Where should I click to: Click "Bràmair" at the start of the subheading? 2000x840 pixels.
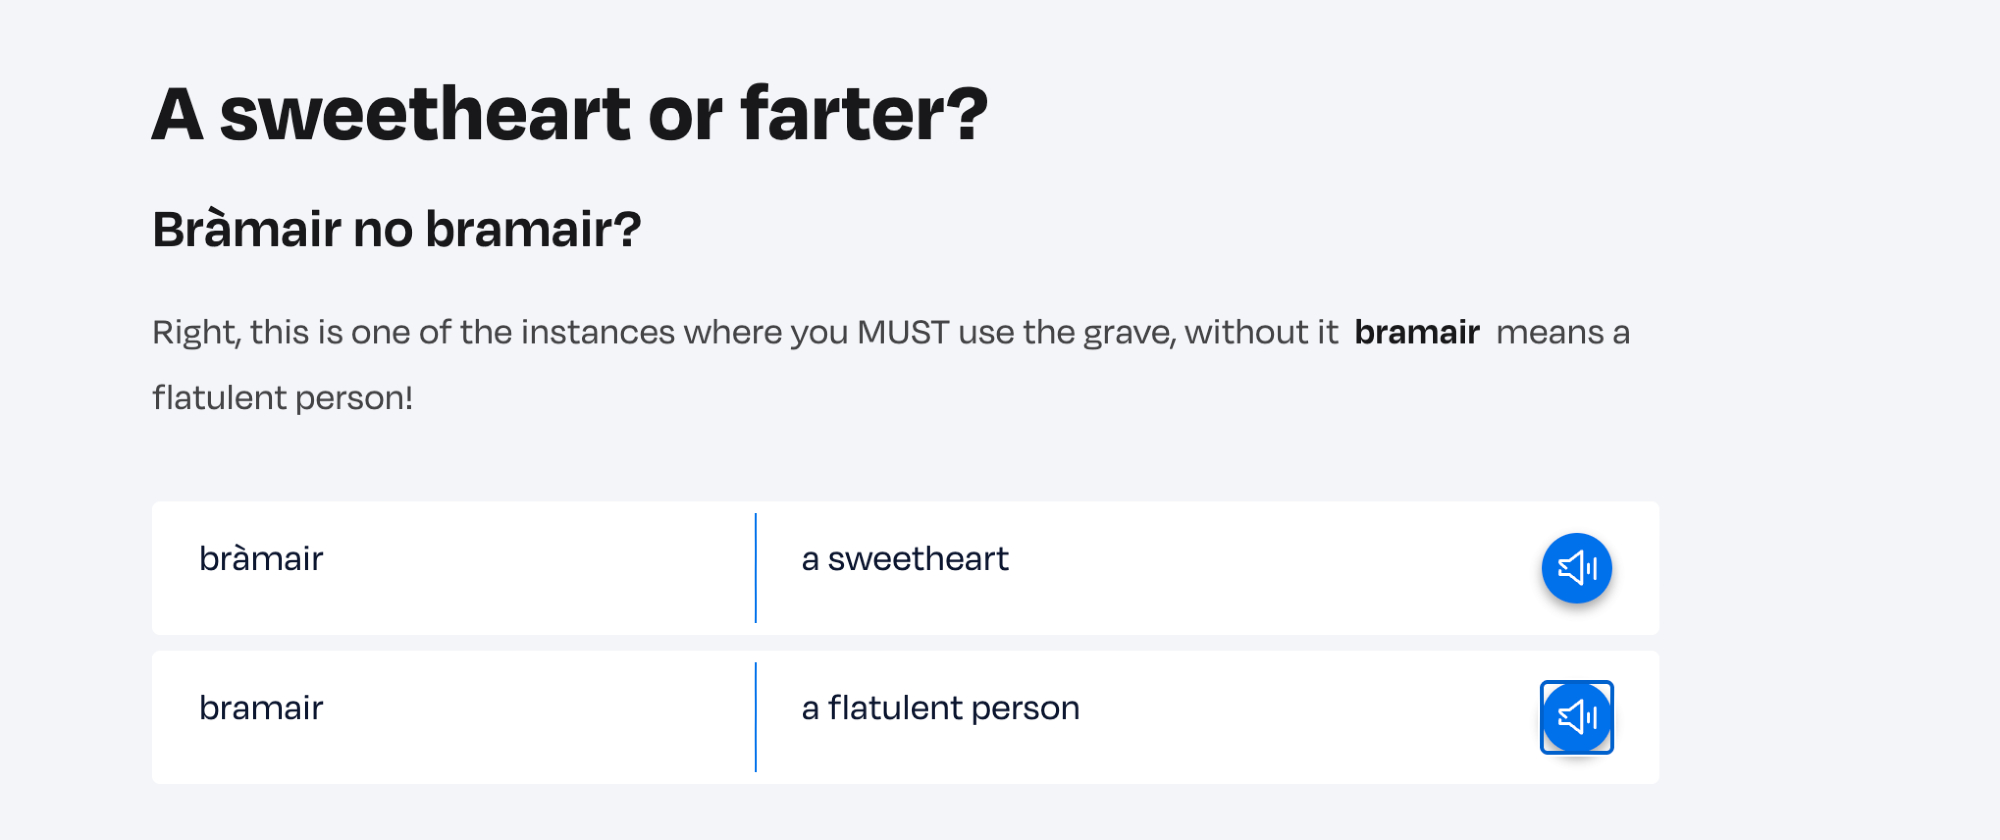[x=247, y=229]
